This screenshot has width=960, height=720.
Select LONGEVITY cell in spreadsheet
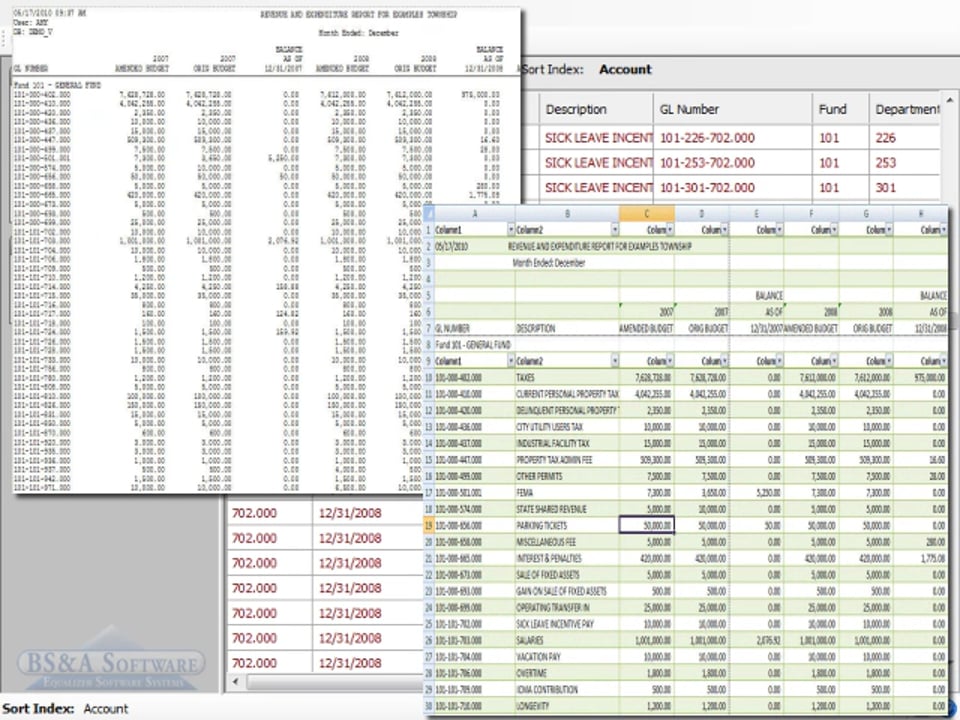click(568, 706)
